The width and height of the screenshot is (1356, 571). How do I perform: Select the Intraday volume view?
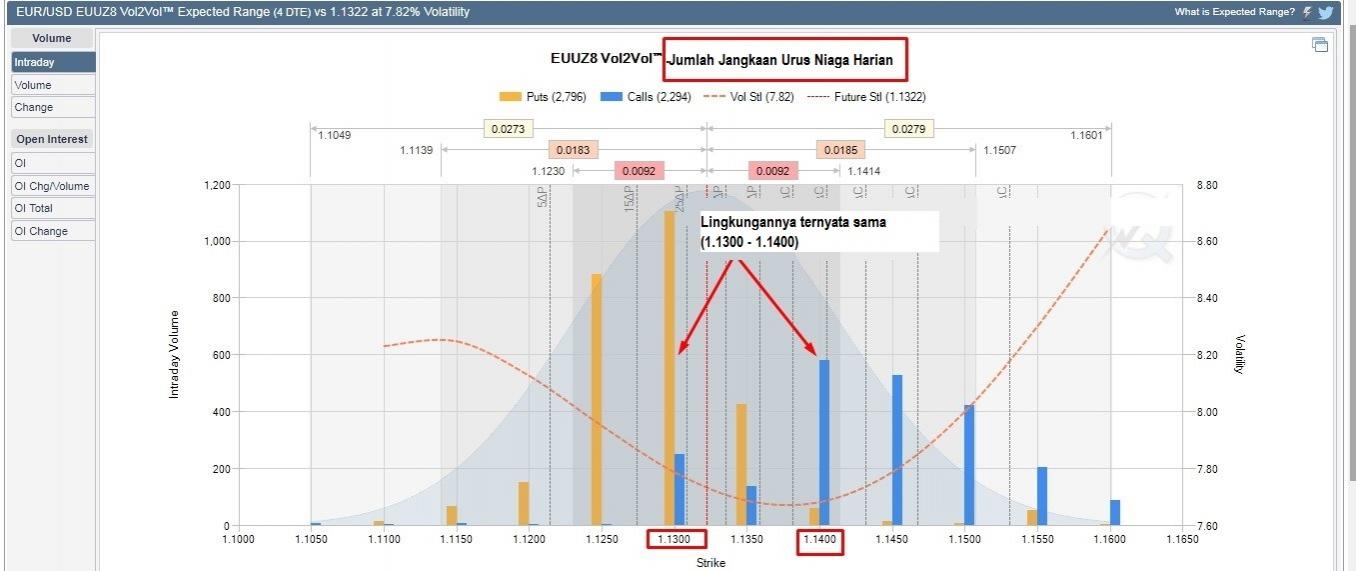(x=53, y=62)
